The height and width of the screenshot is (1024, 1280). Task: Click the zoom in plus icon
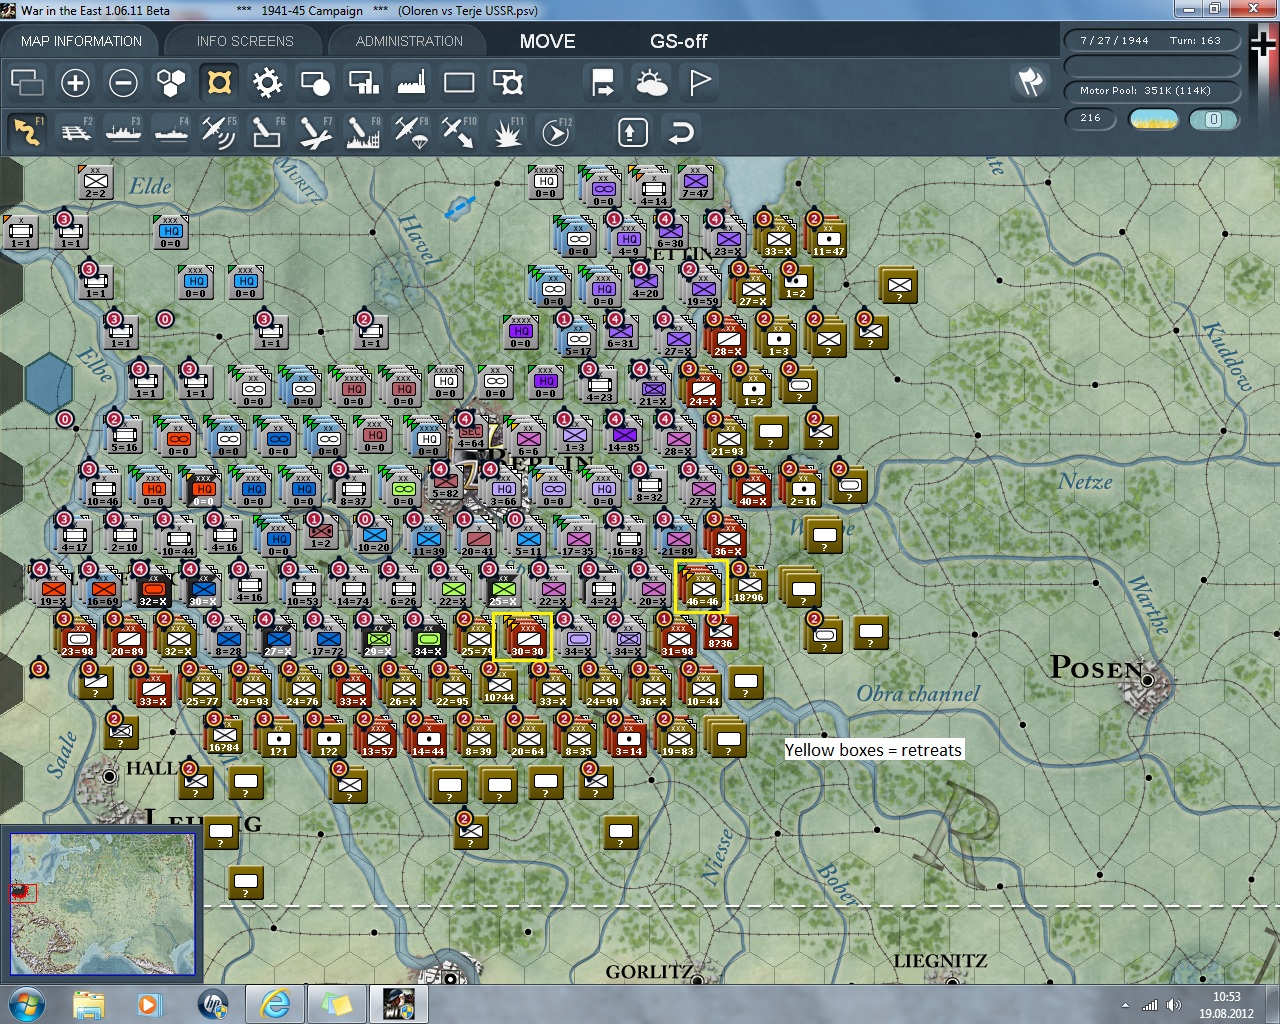pyautogui.click(x=75, y=83)
